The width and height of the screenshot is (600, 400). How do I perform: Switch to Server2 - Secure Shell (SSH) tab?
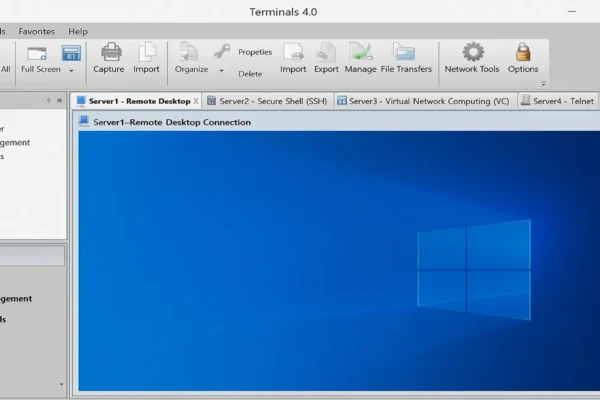pyautogui.click(x=267, y=101)
